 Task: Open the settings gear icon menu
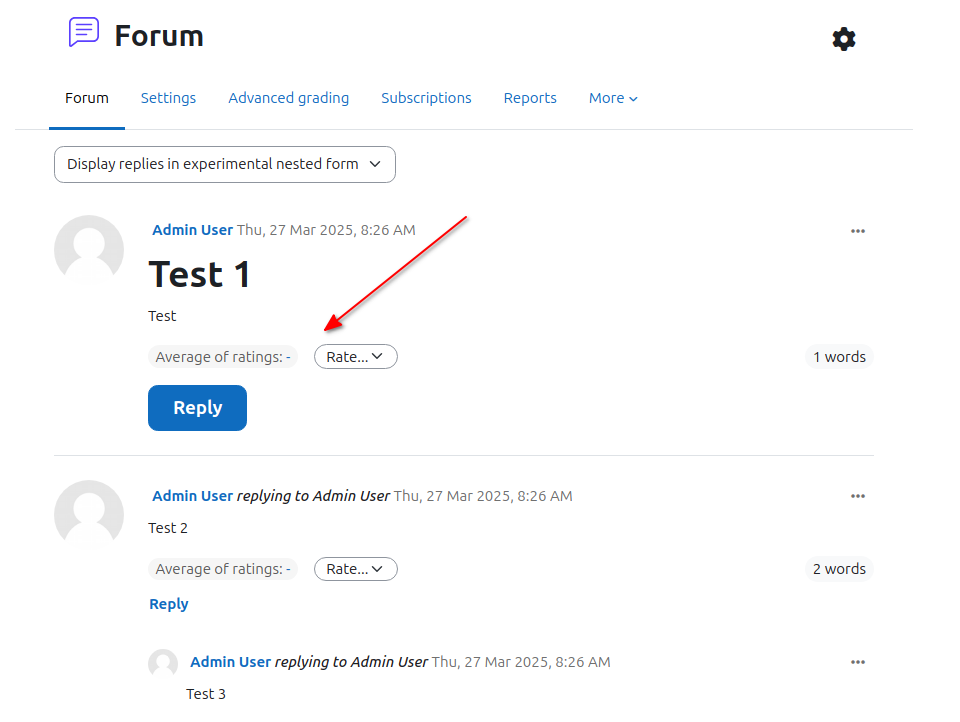click(844, 39)
